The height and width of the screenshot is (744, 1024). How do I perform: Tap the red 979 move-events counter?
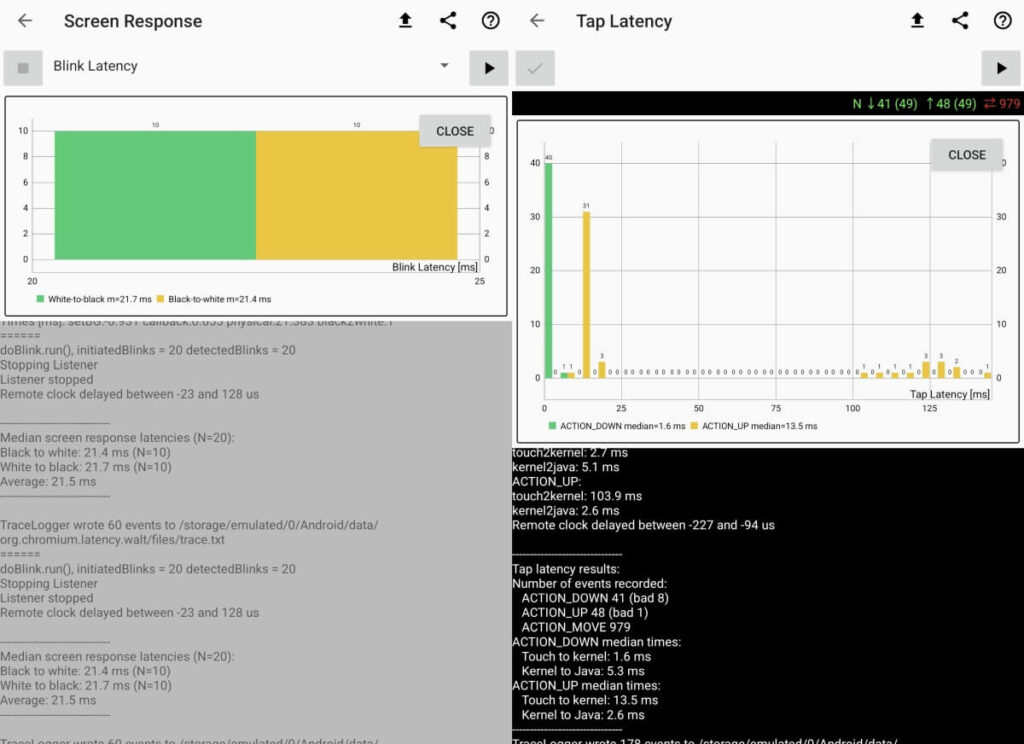[1002, 104]
